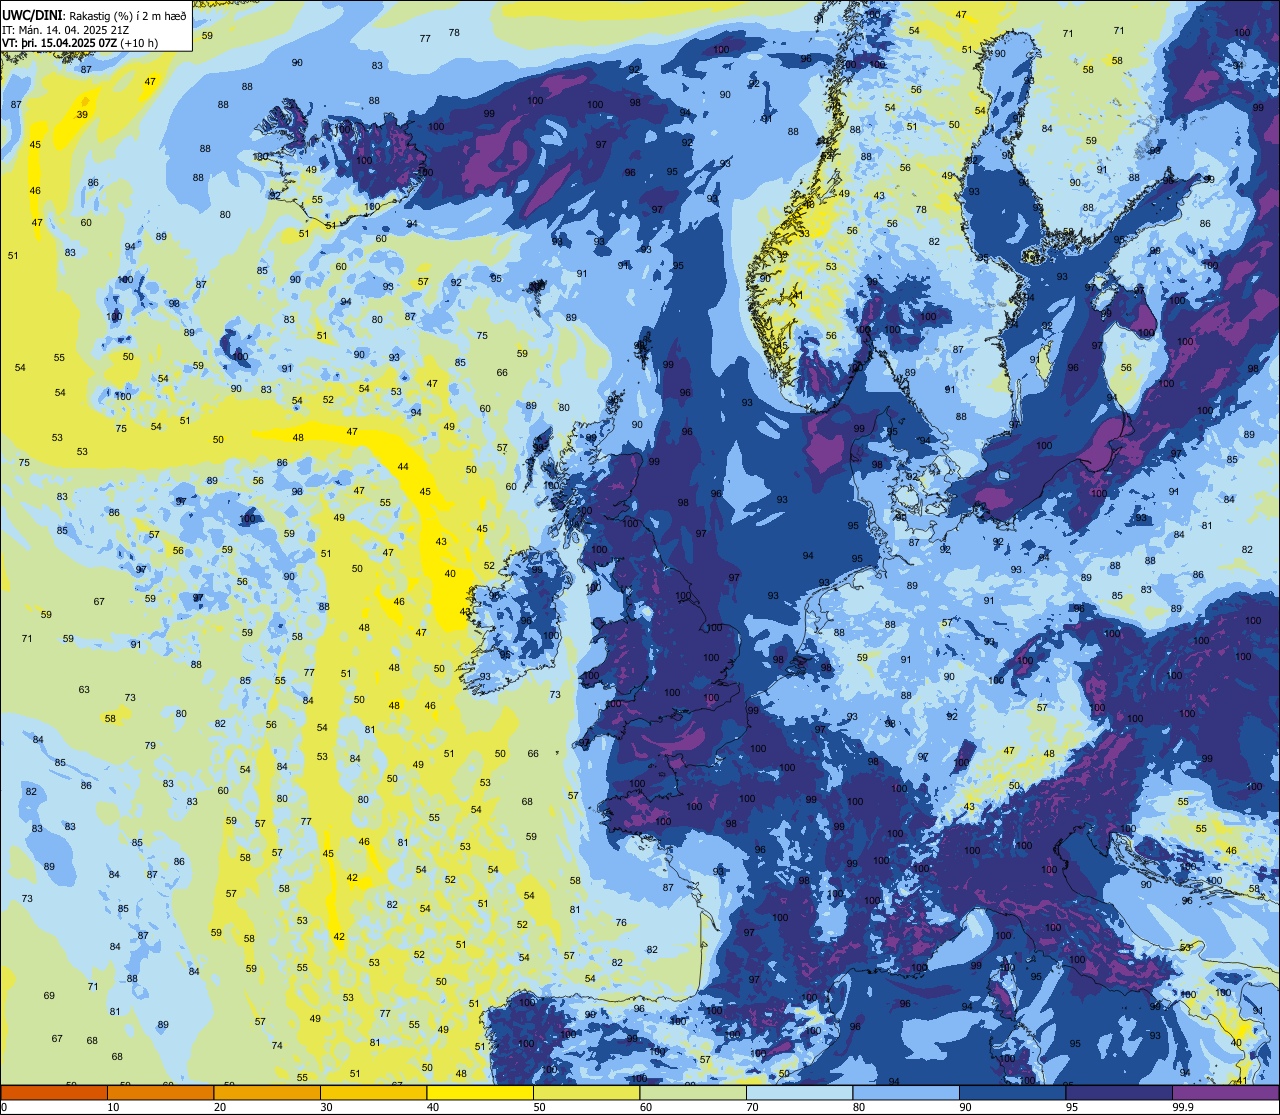Click the 30–40 amber legend segment

pos(373,1093)
